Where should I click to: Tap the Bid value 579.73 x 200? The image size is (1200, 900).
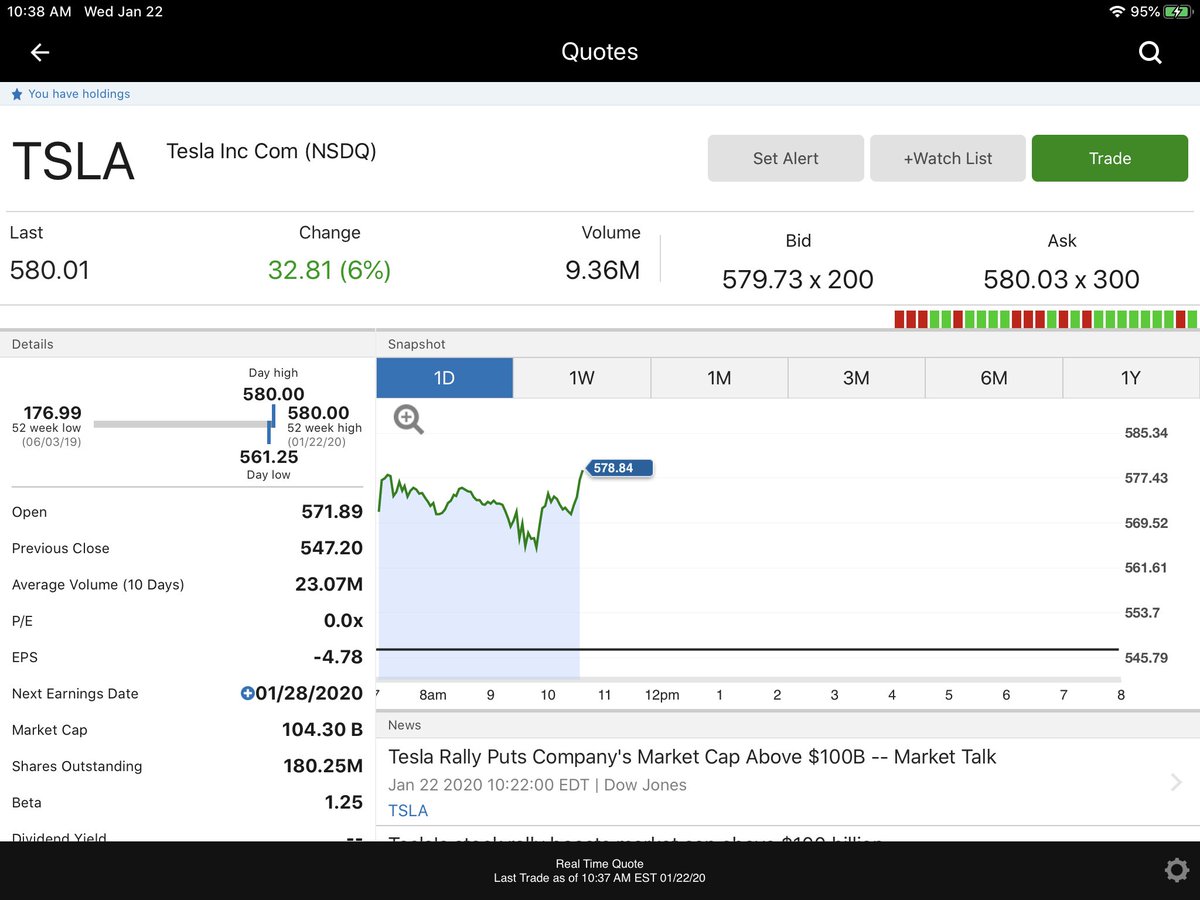pos(798,279)
